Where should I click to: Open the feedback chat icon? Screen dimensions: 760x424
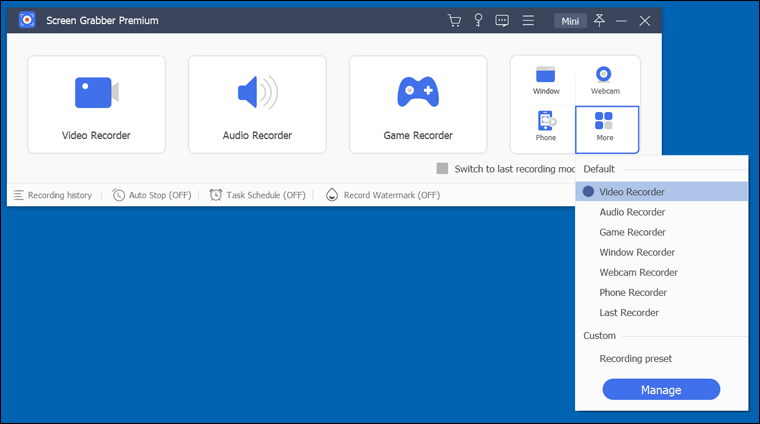pos(502,20)
